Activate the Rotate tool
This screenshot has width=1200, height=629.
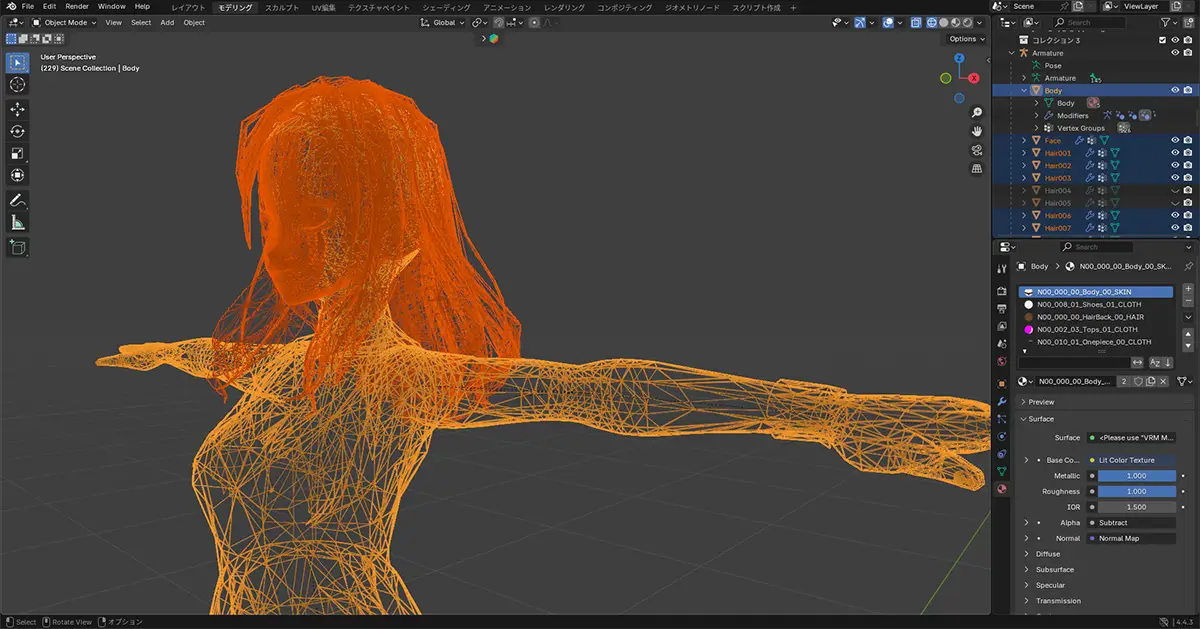[18, 131]
